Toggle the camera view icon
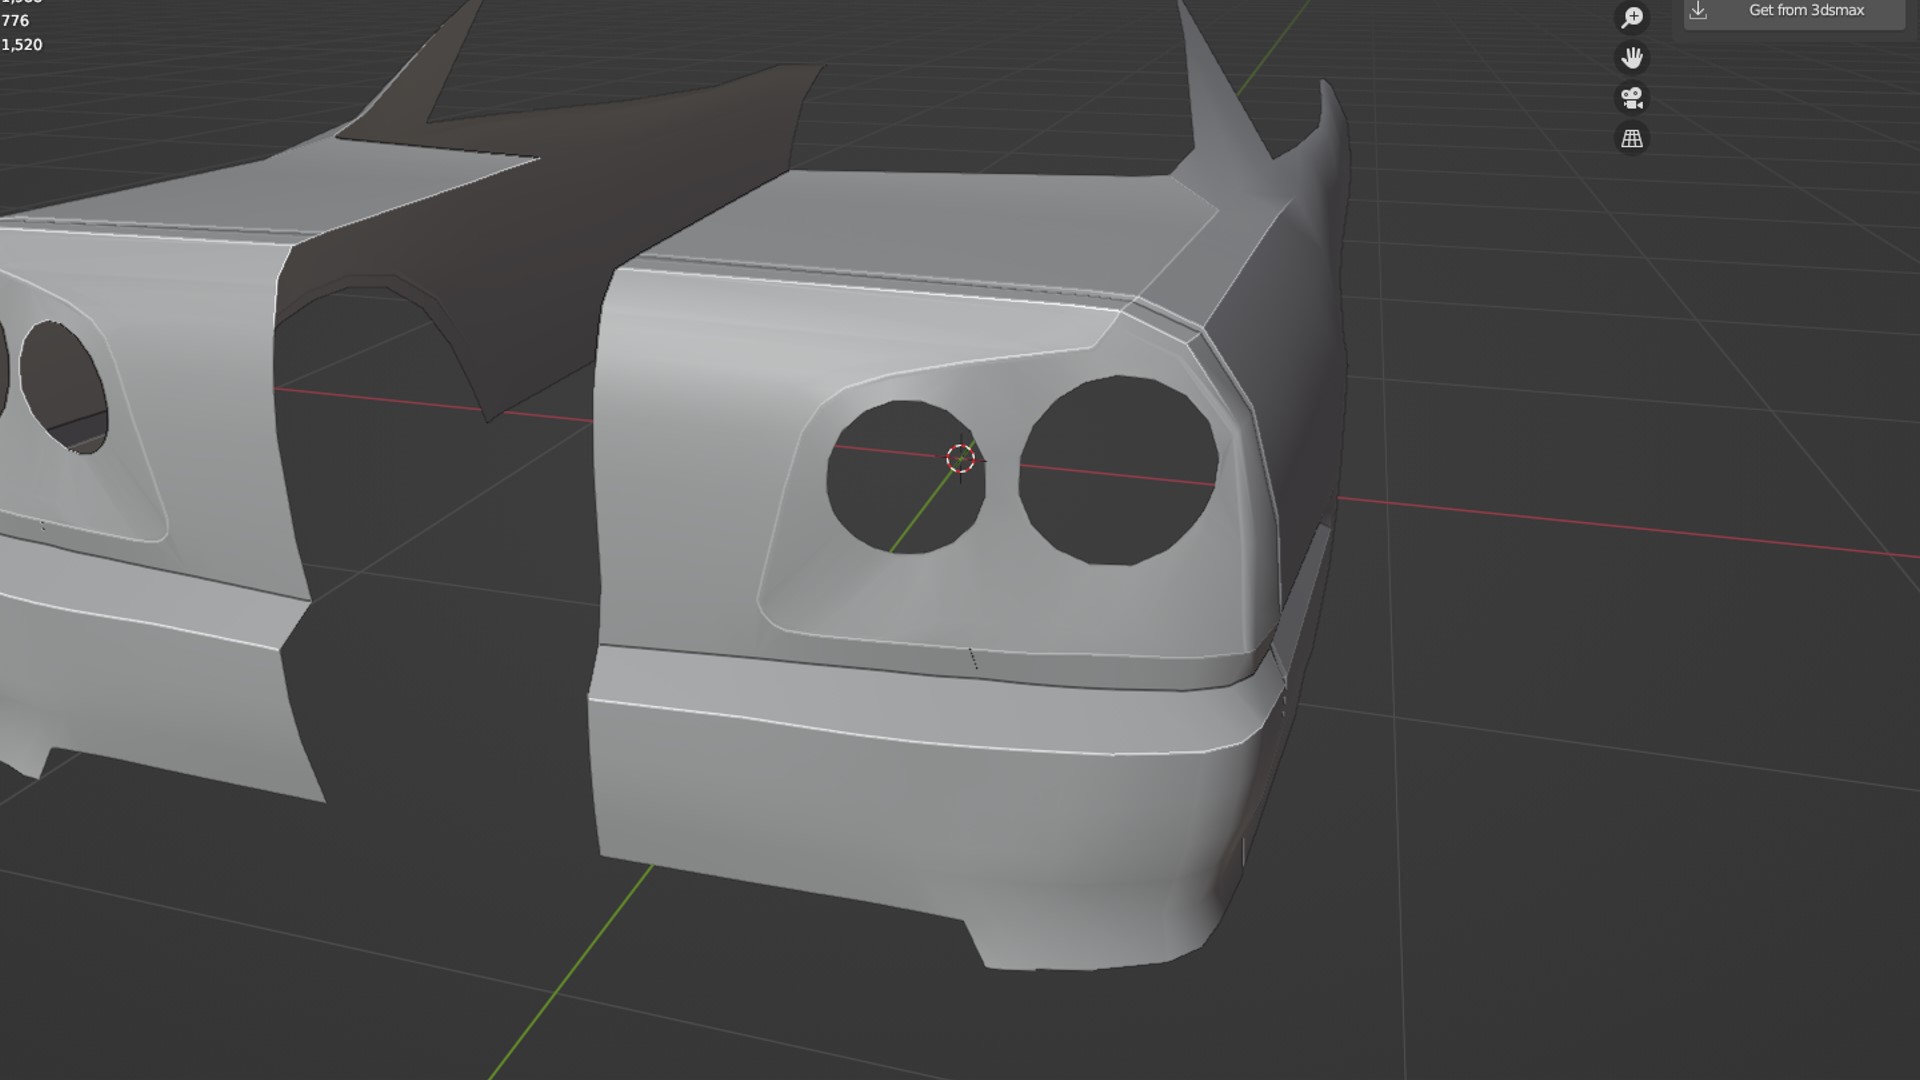The width and height of the screenshot is (1920, 1080). coord(1632,98)
